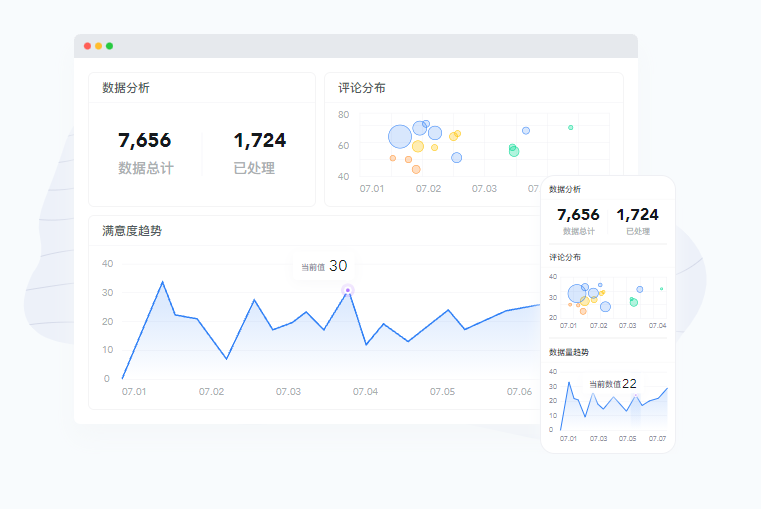Click the largest blue bubble in mobile 评论分布 chart

click(x=577, y=294)
